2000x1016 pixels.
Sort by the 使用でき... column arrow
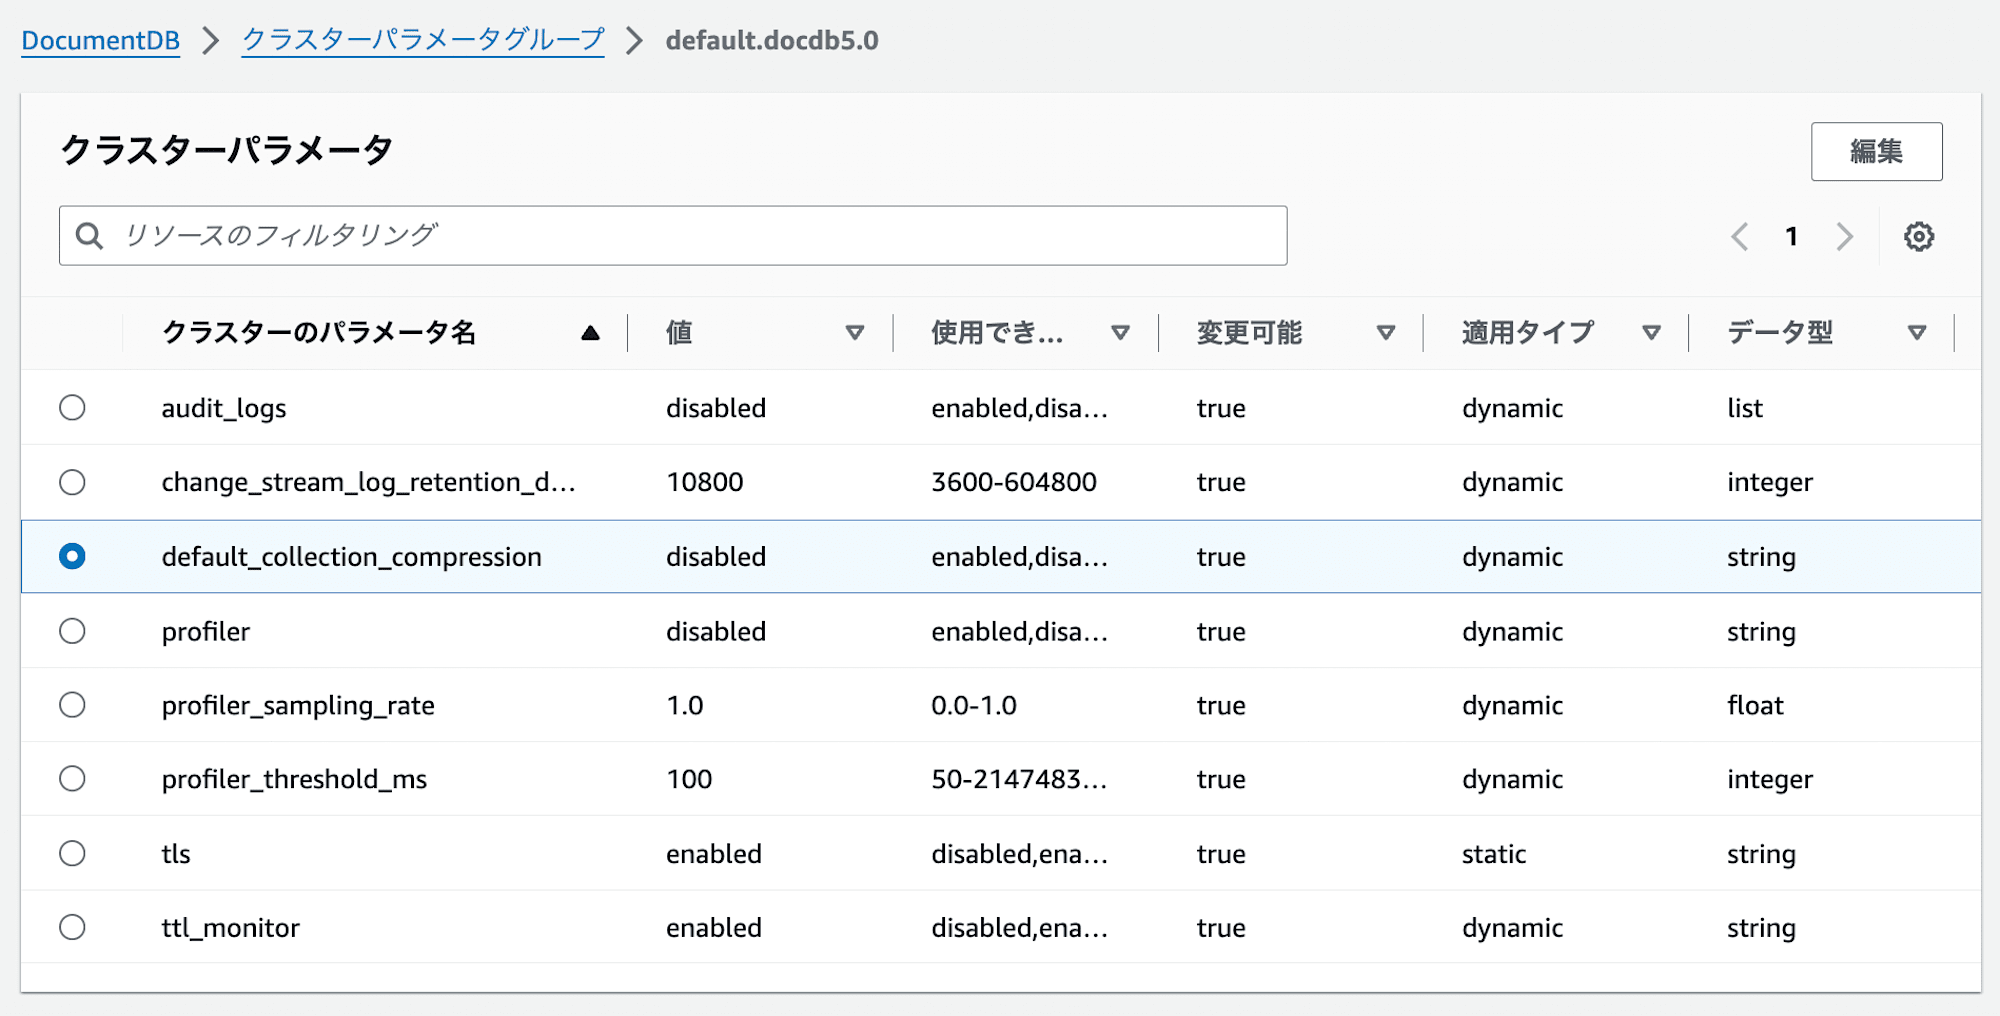(1120, 333)
